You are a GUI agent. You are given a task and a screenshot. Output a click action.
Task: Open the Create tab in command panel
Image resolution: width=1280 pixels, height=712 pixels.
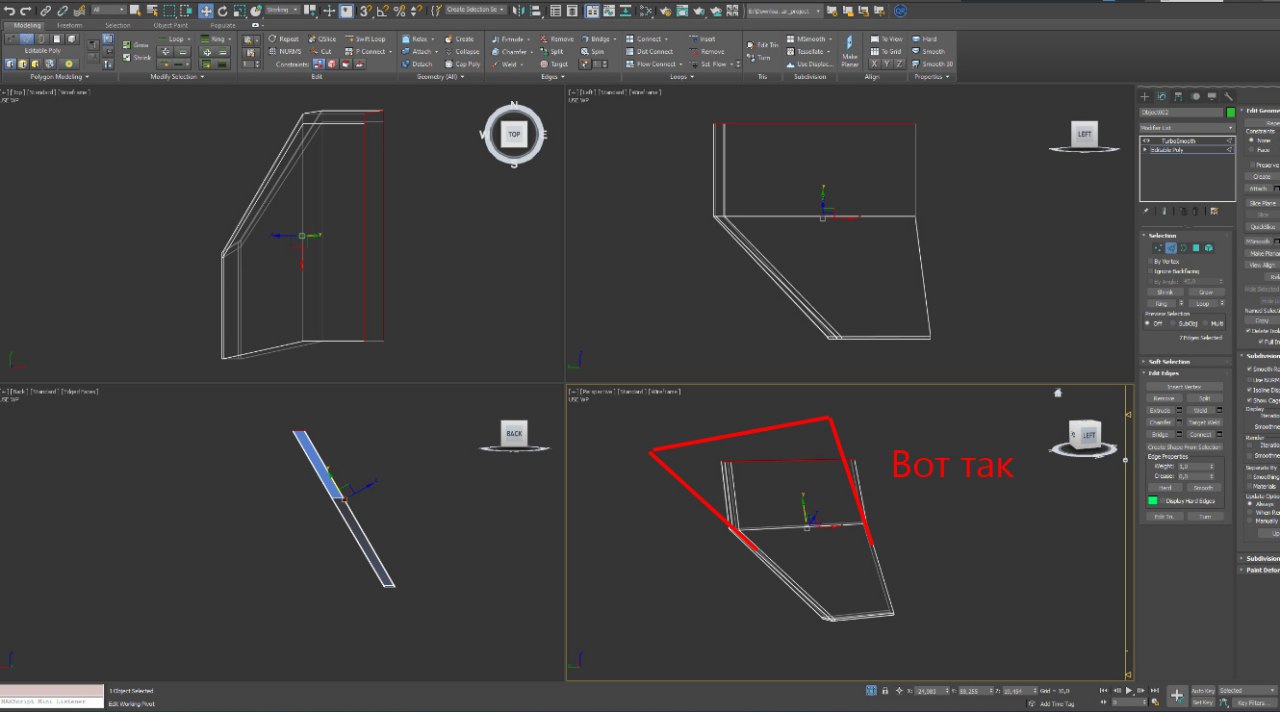(1145, 96)
